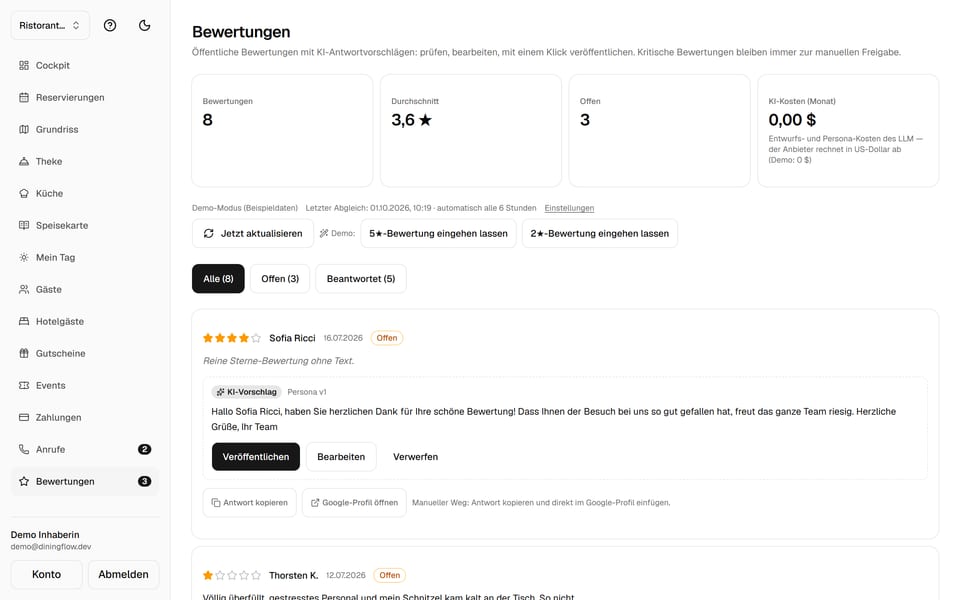Click the Durchschnitt 3,6 star card
960x600 pixels.
tap(471, 131)
